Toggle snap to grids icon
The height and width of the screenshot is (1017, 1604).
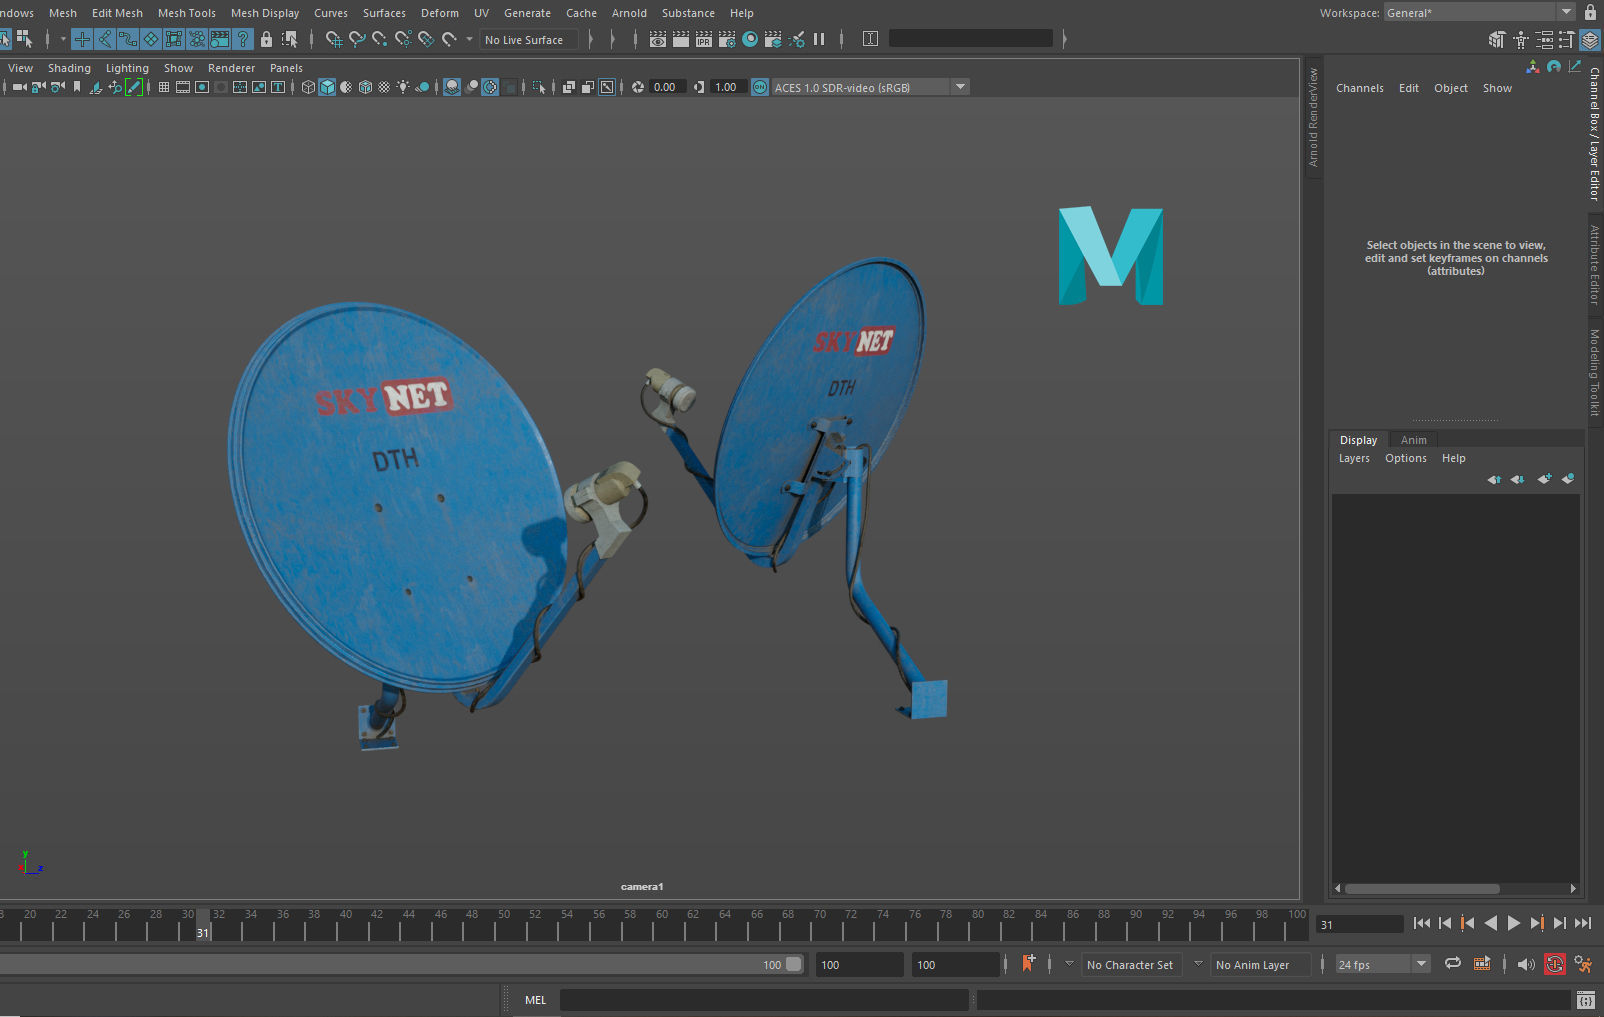click(334, 40)
